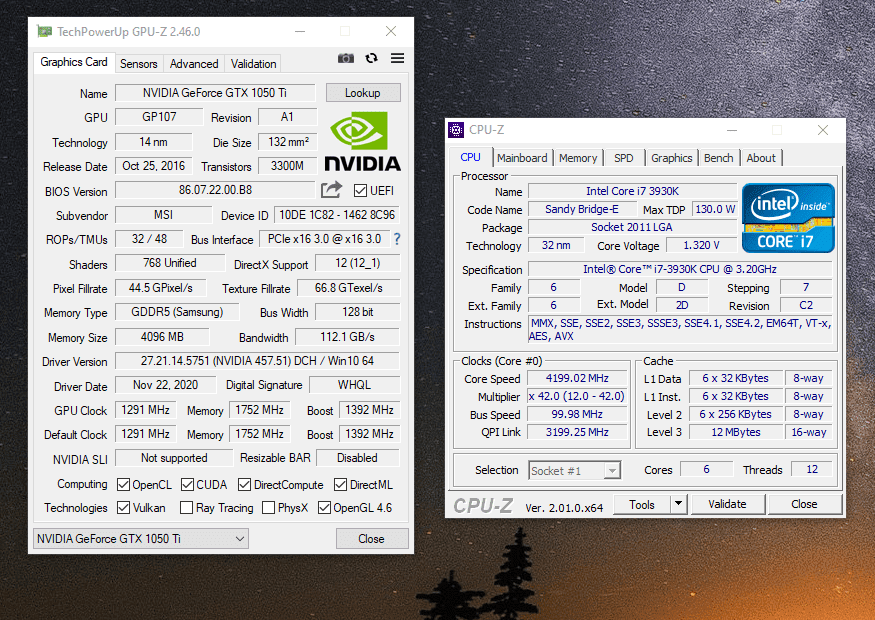Click the Code Name Sandy Bridge-E value
Viewport: 875px width, 620px height.
(x=581, y=209)
